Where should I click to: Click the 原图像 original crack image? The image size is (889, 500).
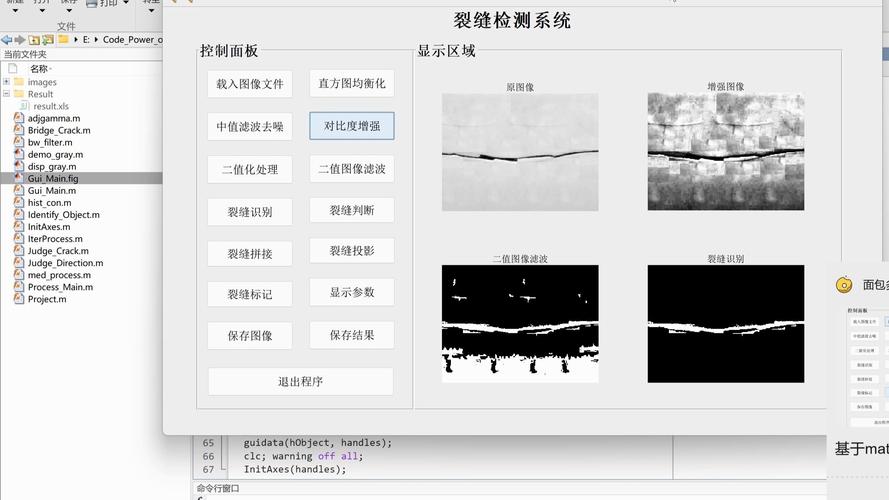pyautogui.click(x=520, y=152)
